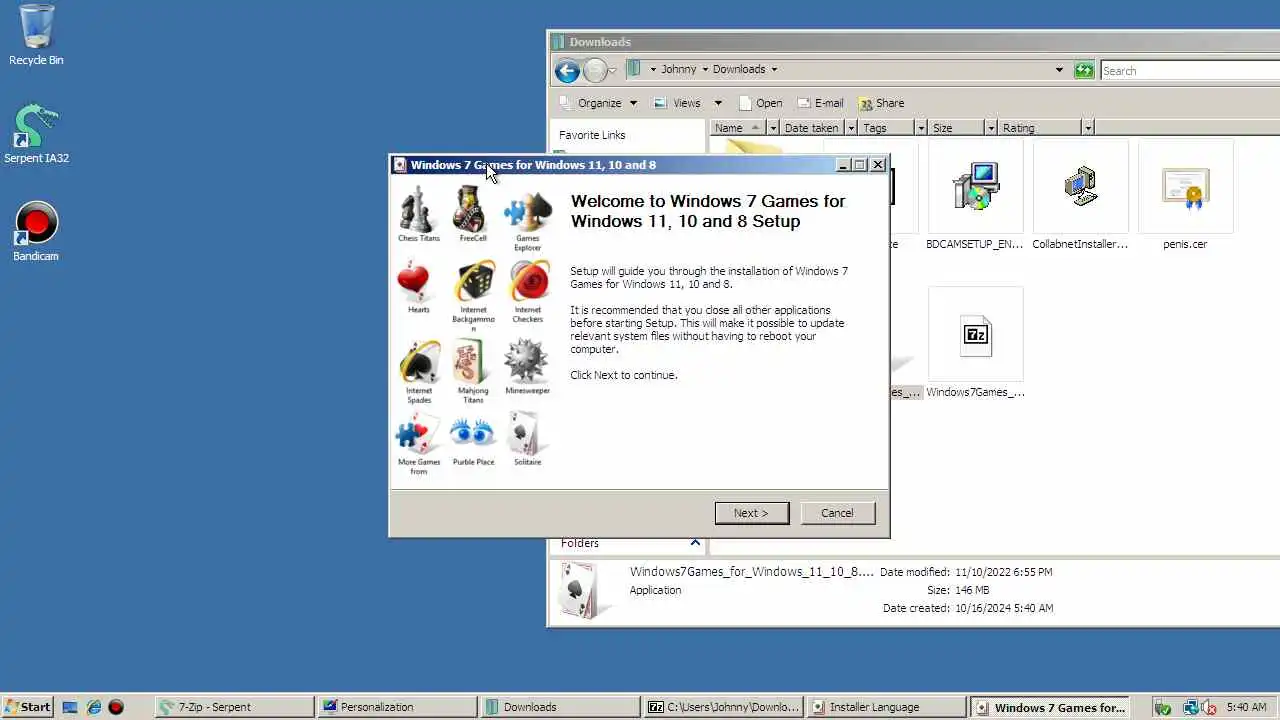Click Next to continue setup
The width and height of the screenshot is (1280, 720).
752,513
